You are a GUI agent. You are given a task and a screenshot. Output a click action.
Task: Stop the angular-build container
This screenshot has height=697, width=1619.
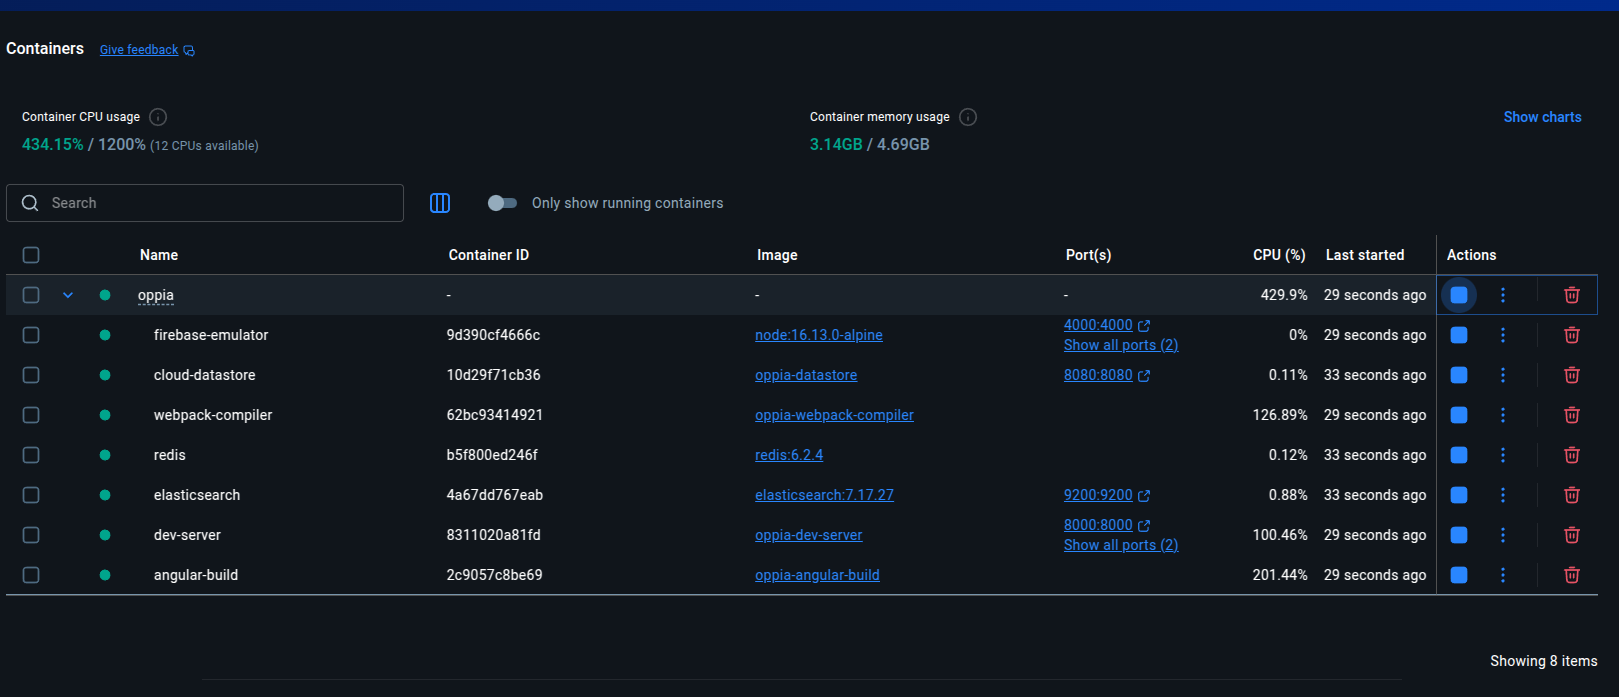coord(1459,575)
